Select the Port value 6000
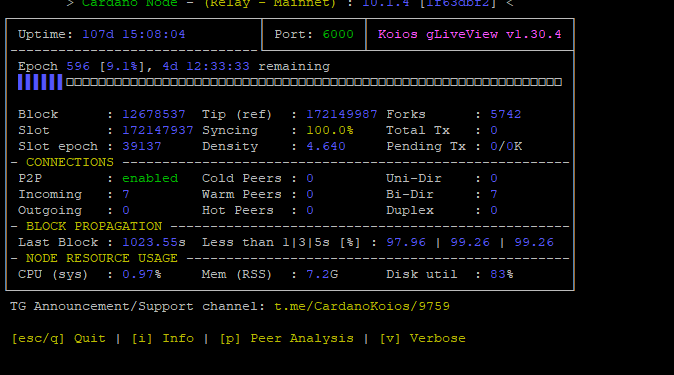Image resolution: width=674 pixels, height=375 pixels. tap(338, 34)
